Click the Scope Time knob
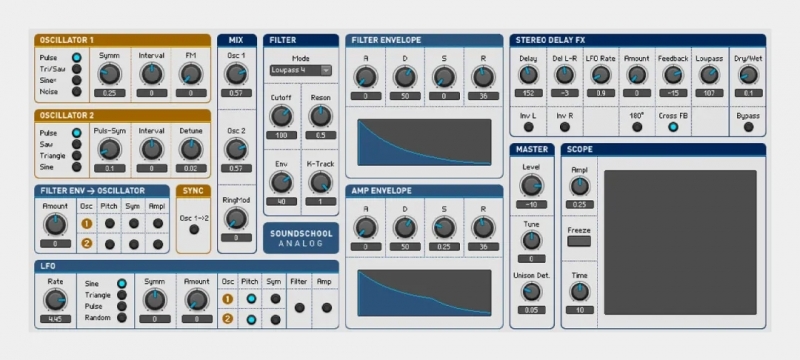 (x=579, y=292)
